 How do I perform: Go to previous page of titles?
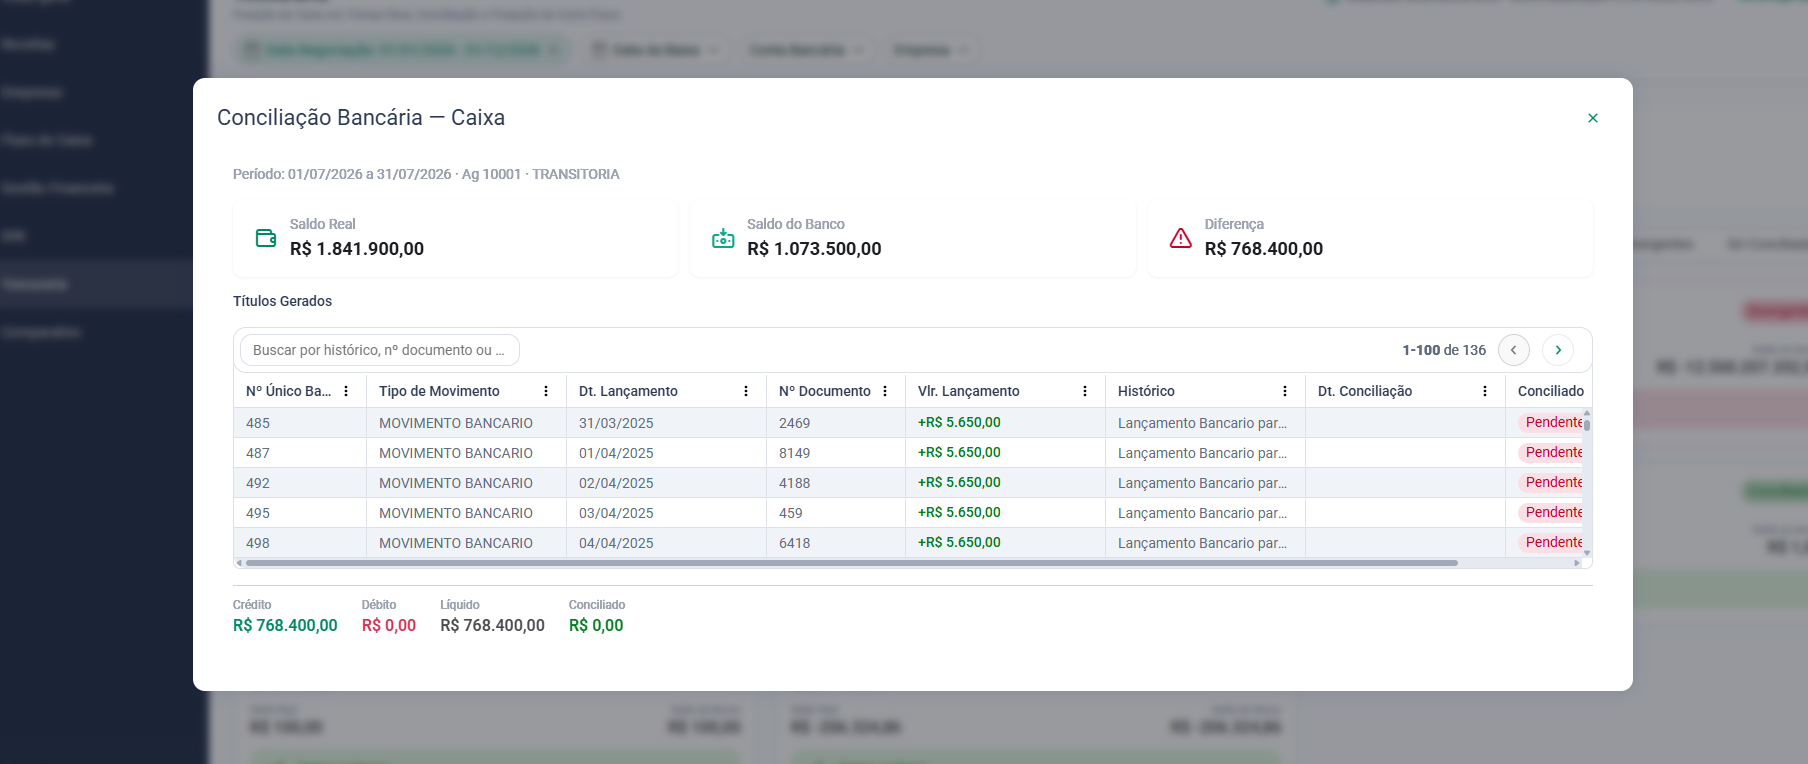[1514, 350]
